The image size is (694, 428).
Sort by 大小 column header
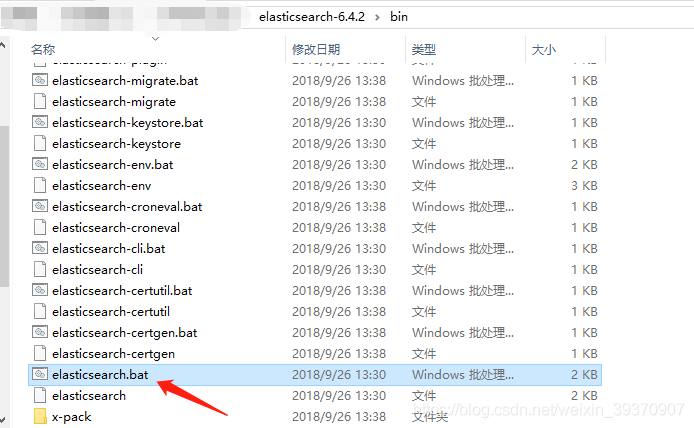544,50
